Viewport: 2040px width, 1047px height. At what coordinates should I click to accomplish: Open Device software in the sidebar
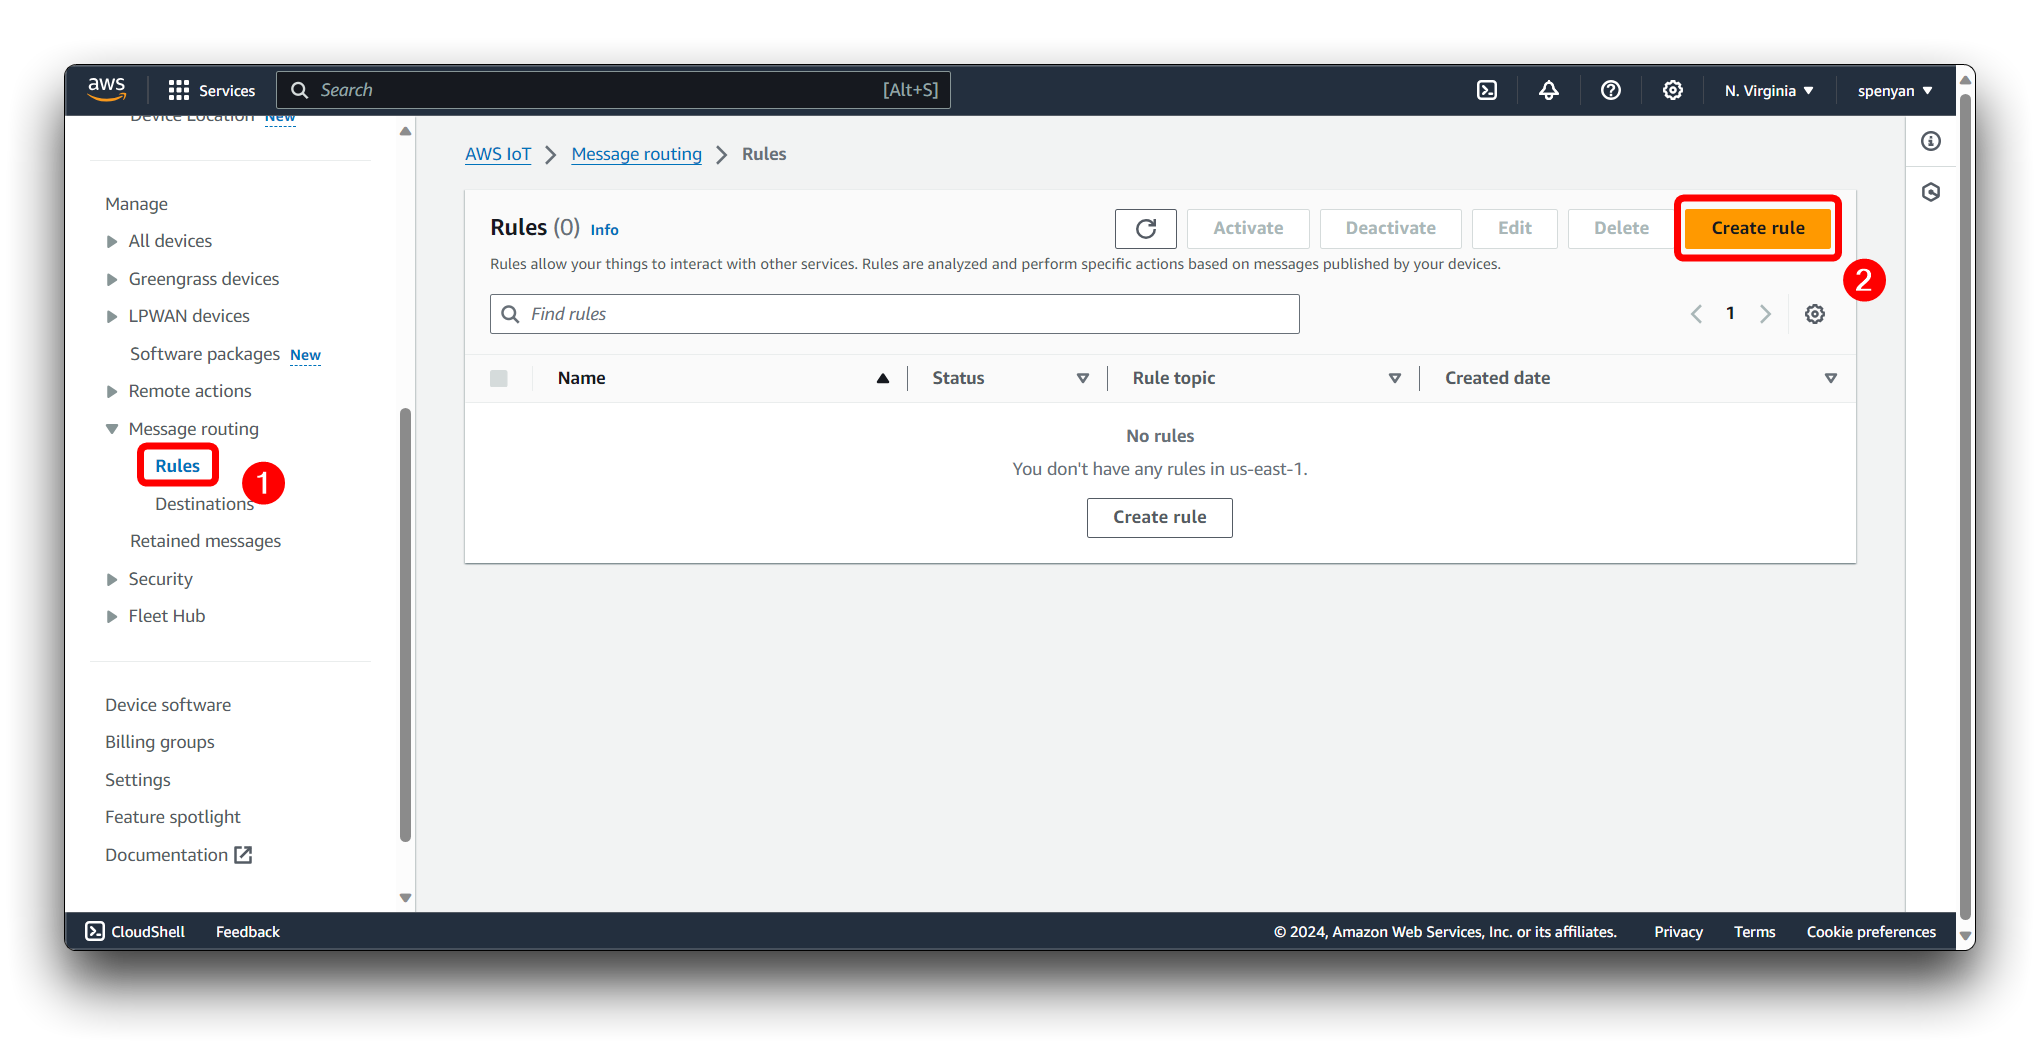point(168,705)
